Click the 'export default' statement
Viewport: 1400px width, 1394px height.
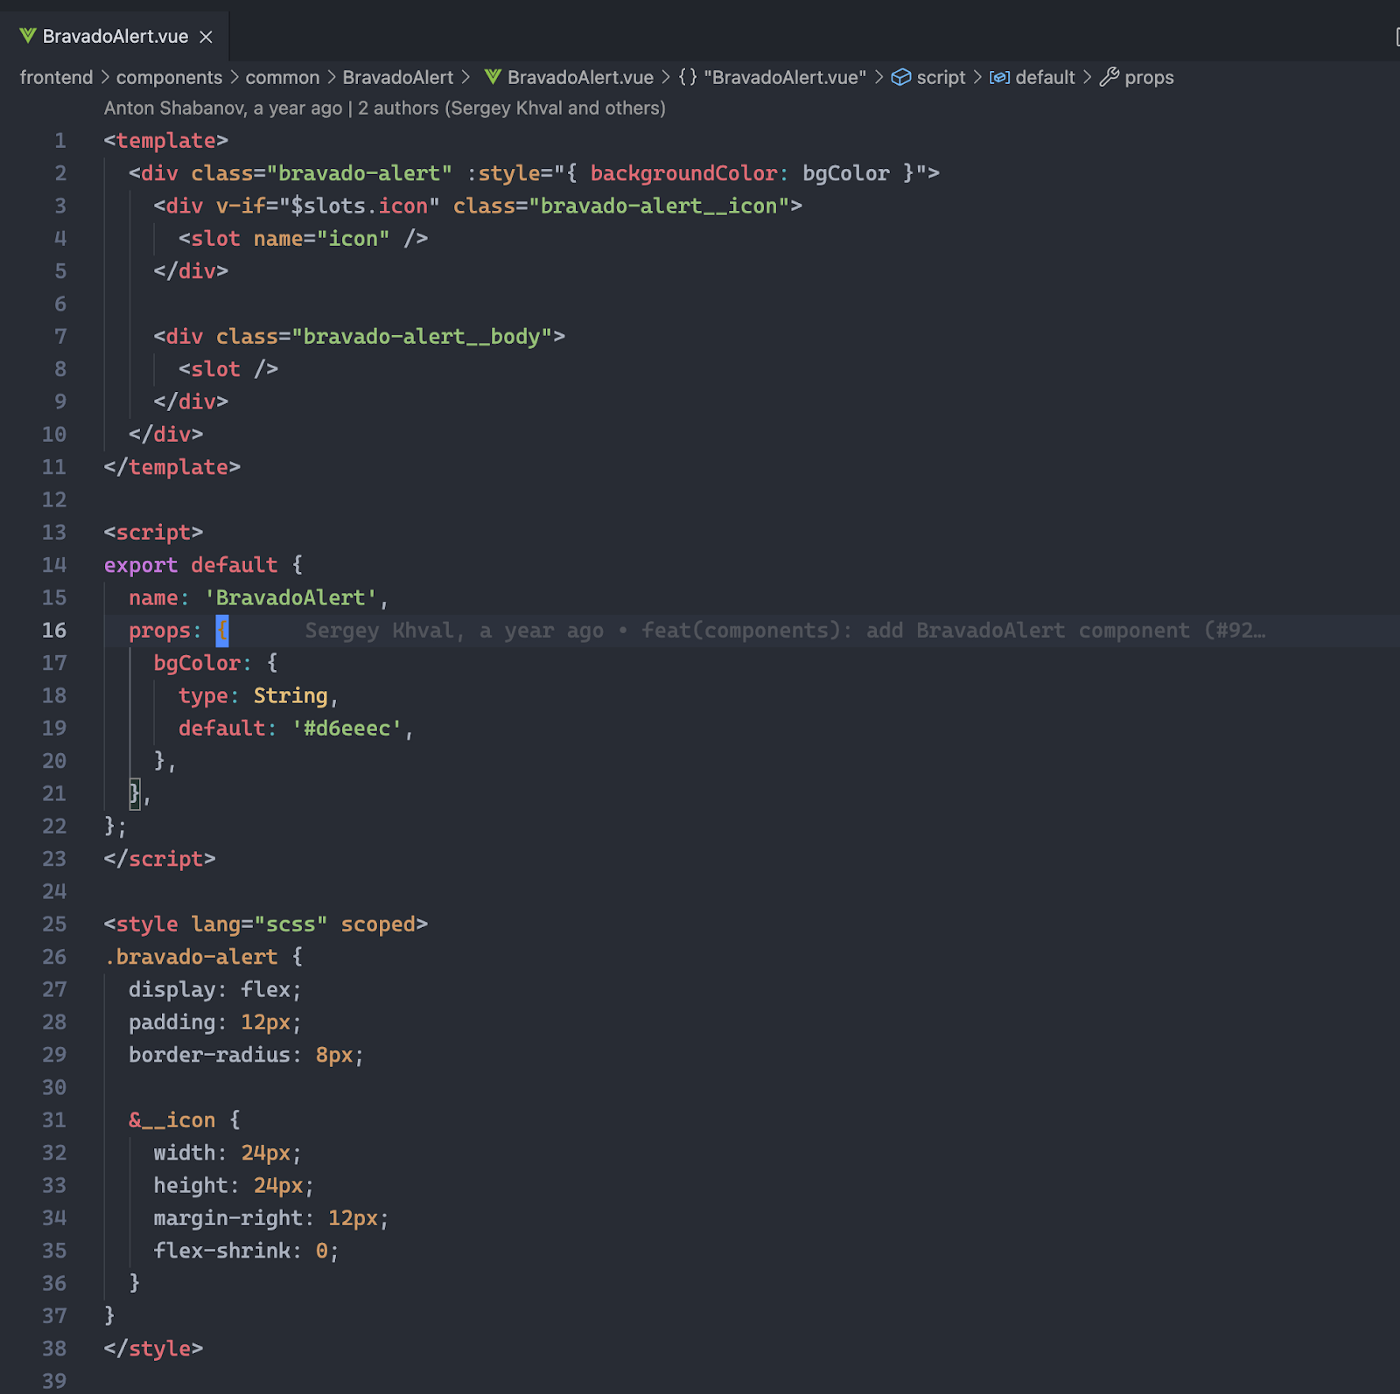pos(191,566)
